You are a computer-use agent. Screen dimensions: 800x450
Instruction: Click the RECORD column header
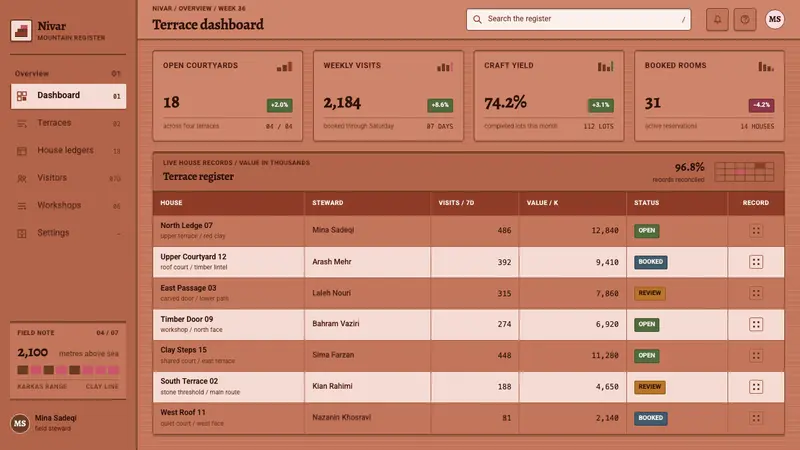(756, 203)
